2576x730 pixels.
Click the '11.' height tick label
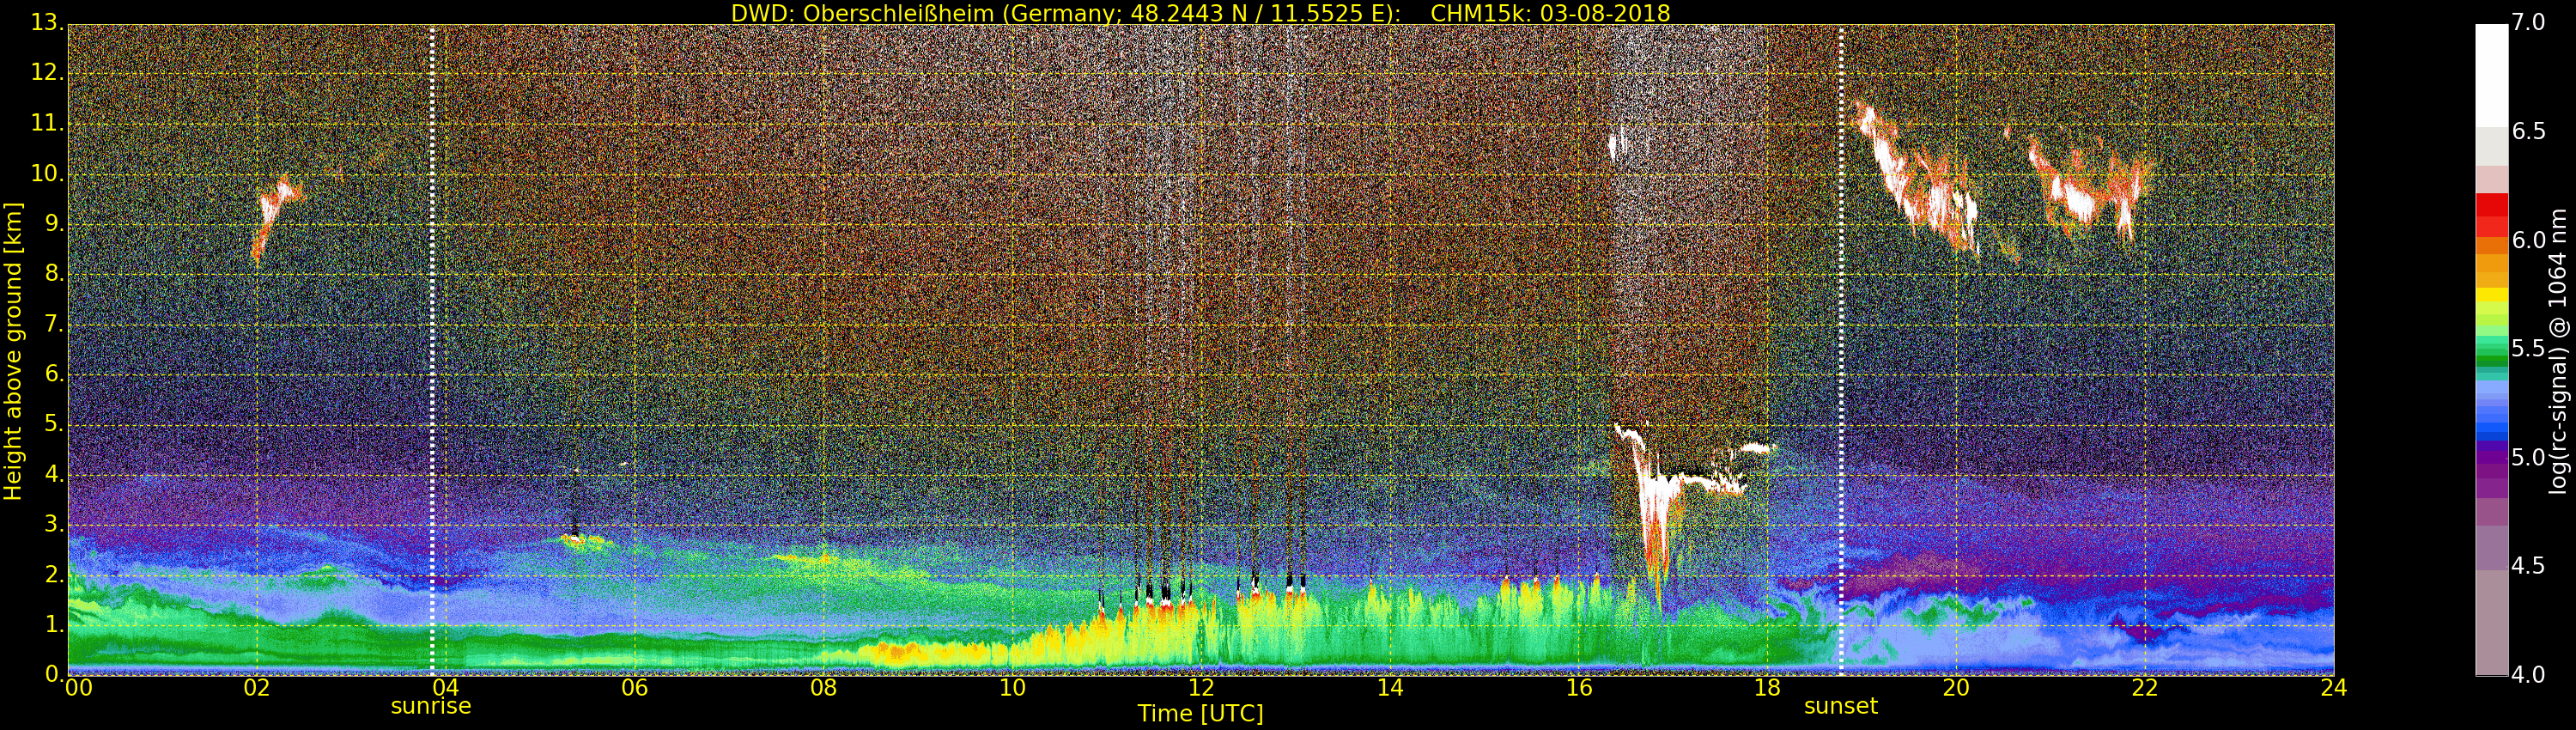[x=47, y=124]
